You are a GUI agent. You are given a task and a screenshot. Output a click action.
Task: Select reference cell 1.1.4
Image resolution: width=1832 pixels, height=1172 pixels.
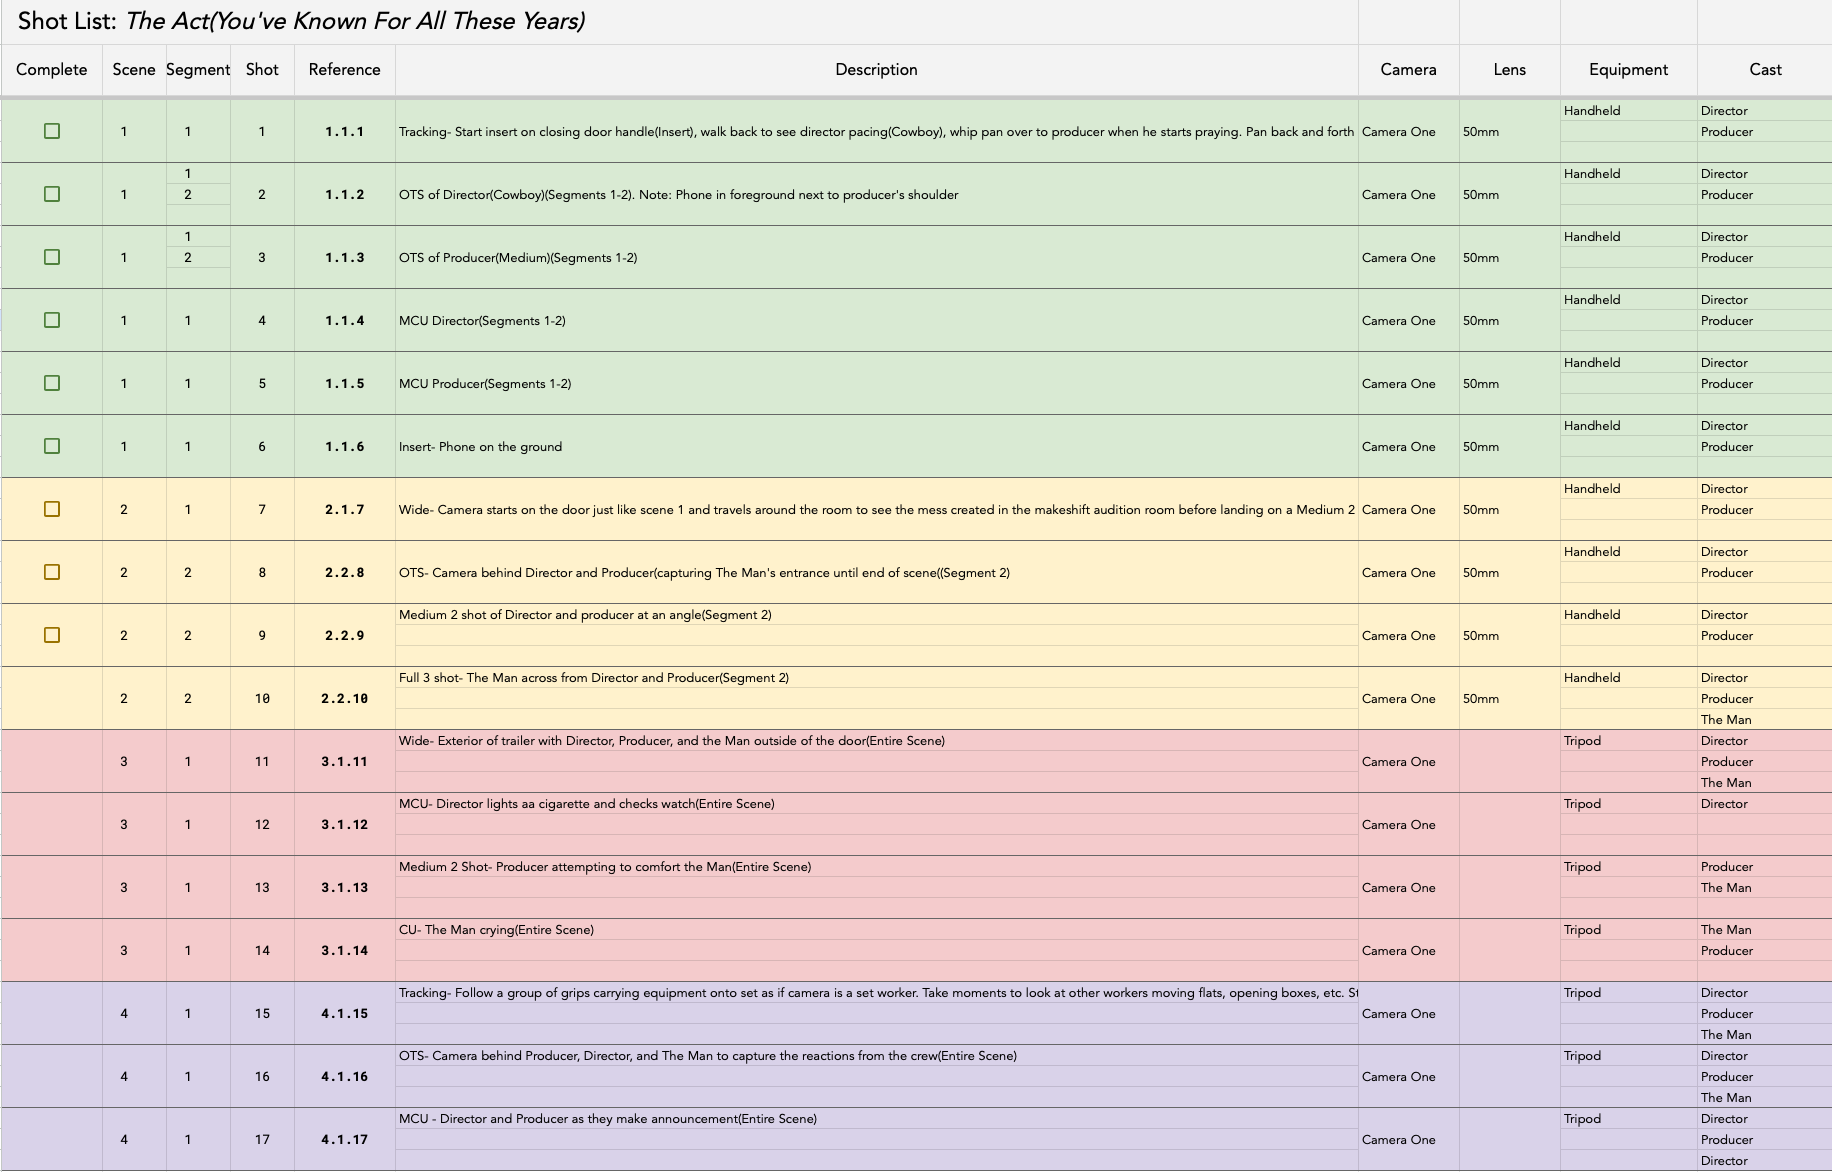pyautogui.click(x=344, y=320)
